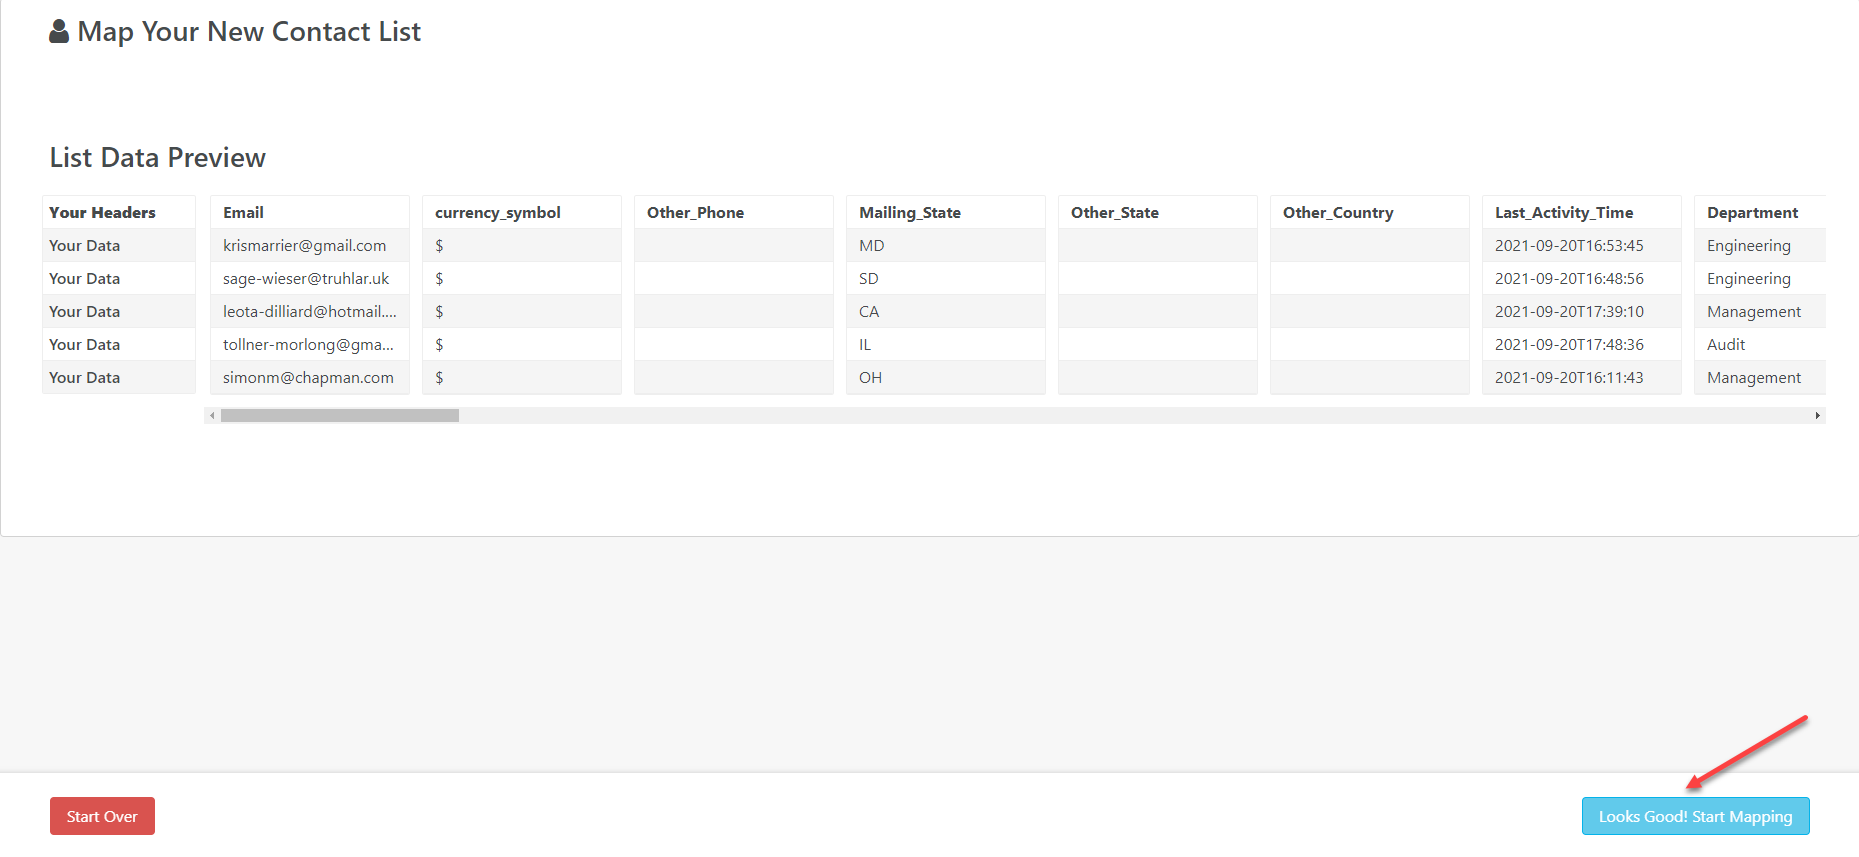This screenshot has height=857, width=1859.
Task: Click Management in leota-dilliard row
Action: tap(1754, 311)
